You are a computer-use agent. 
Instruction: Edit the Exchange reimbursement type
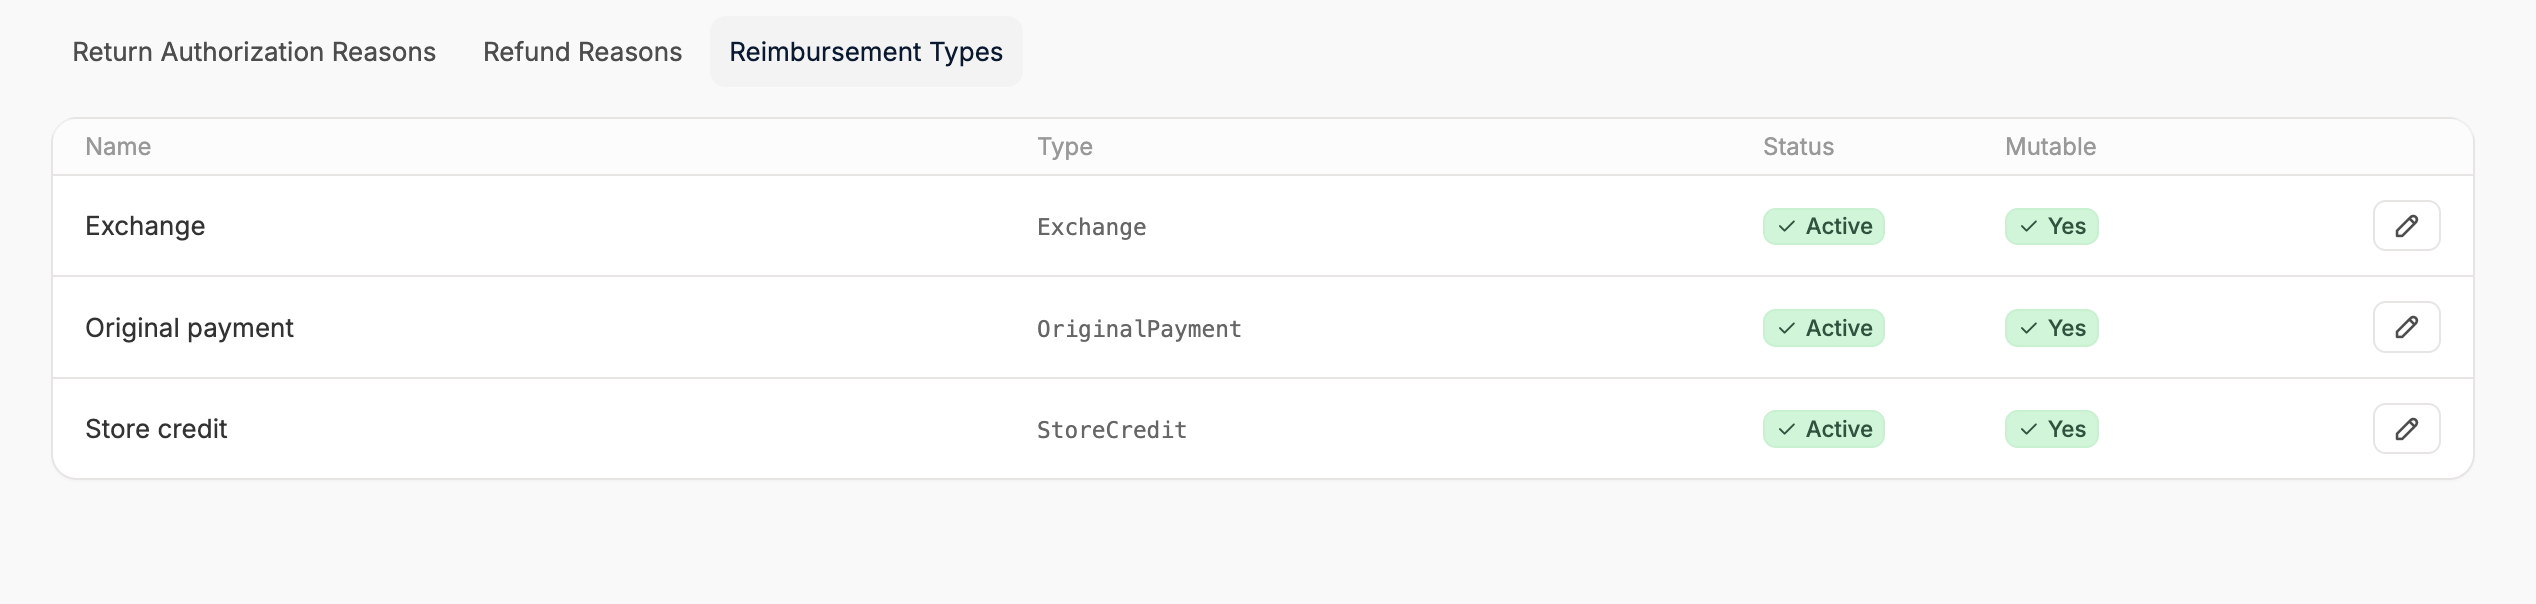point(2406,226)
